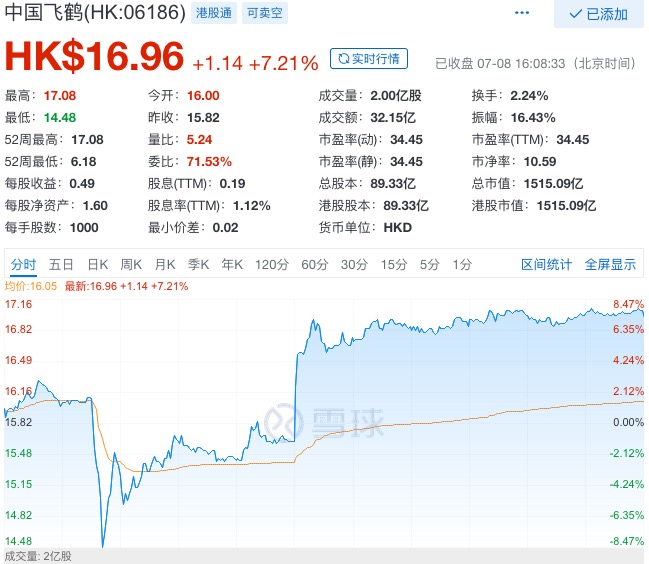
Task: Select the 年K chart tab
Action: tap(232, 264)
